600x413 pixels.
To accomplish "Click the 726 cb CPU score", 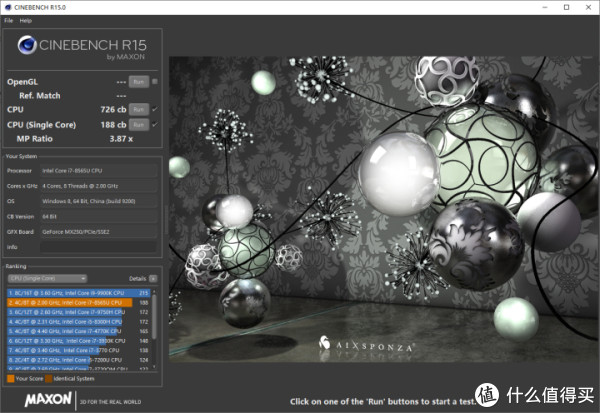I will (113, 109).
